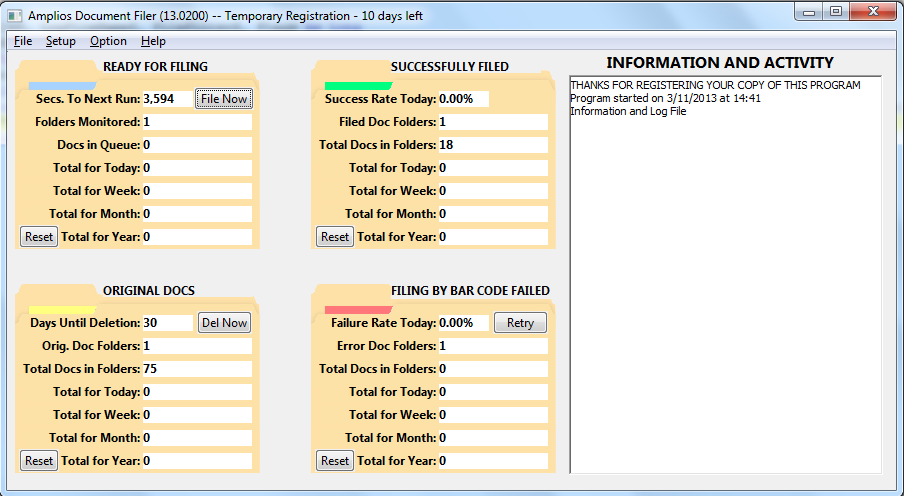Open the Help menu
The image size is (904, 496).
(153, 41)
